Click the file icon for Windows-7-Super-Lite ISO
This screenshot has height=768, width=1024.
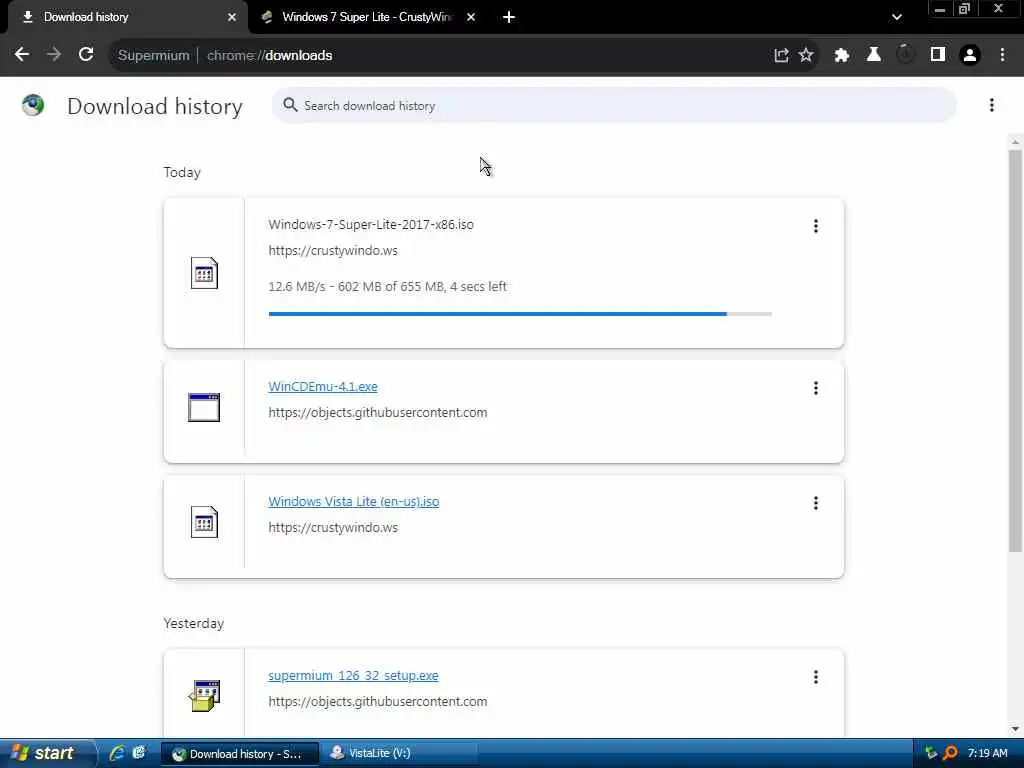204,273
